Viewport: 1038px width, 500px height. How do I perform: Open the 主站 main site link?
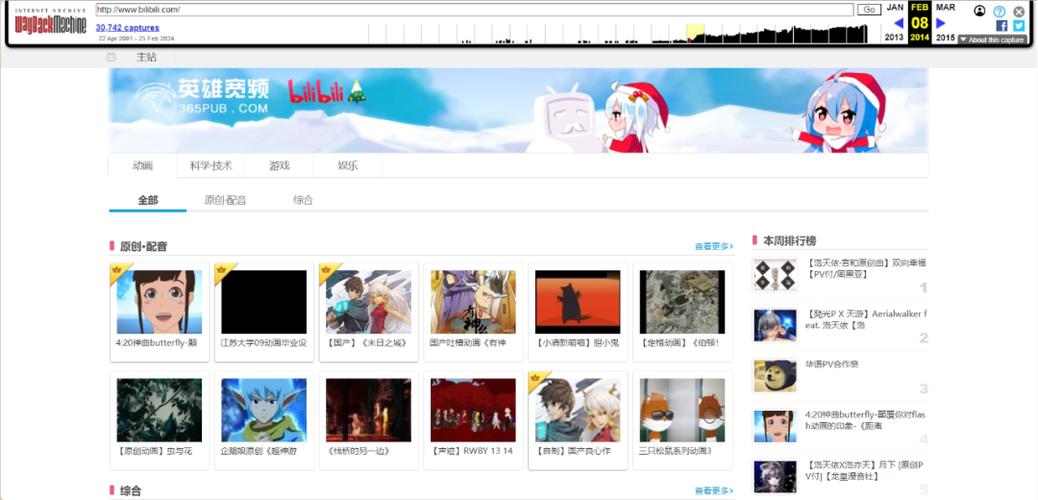point(146,57)
